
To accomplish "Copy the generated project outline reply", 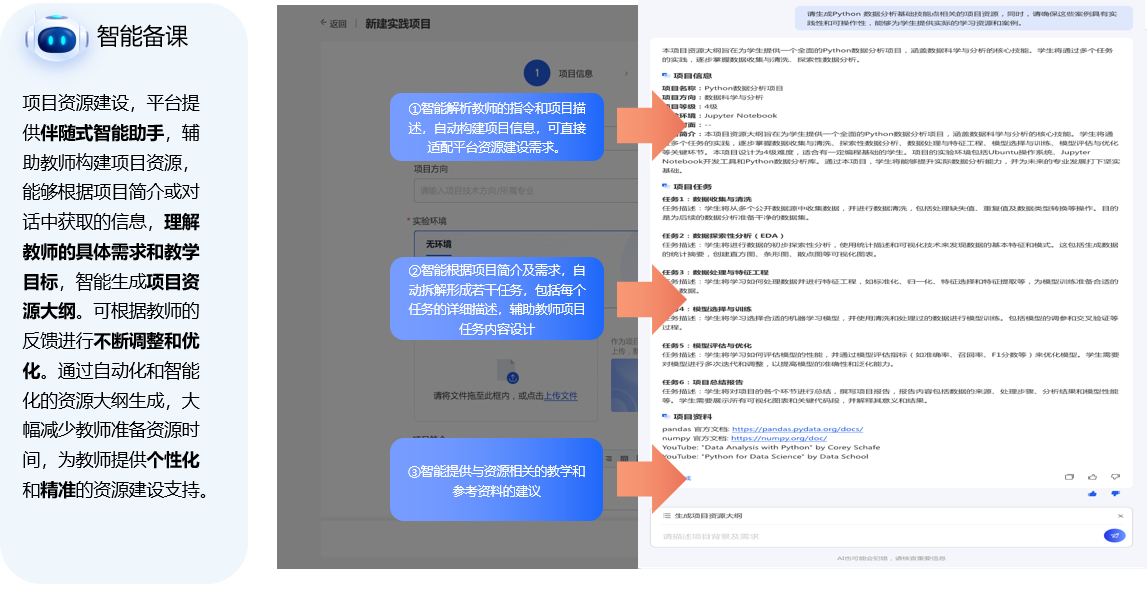I will (x=1069, y=477).
